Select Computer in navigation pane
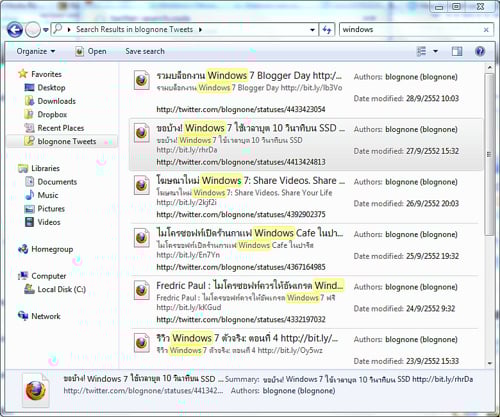500x417 pixels. [49, 276]
